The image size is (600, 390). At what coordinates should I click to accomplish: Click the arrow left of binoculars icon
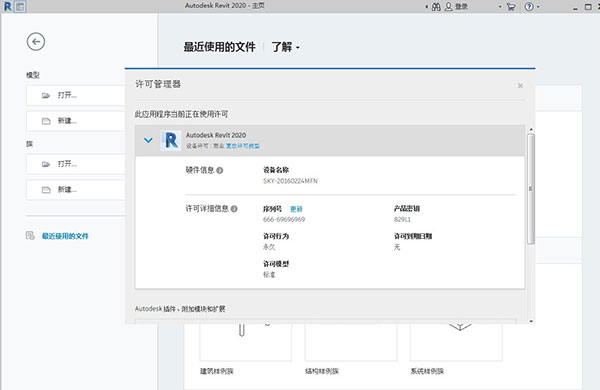coord(427,7)
